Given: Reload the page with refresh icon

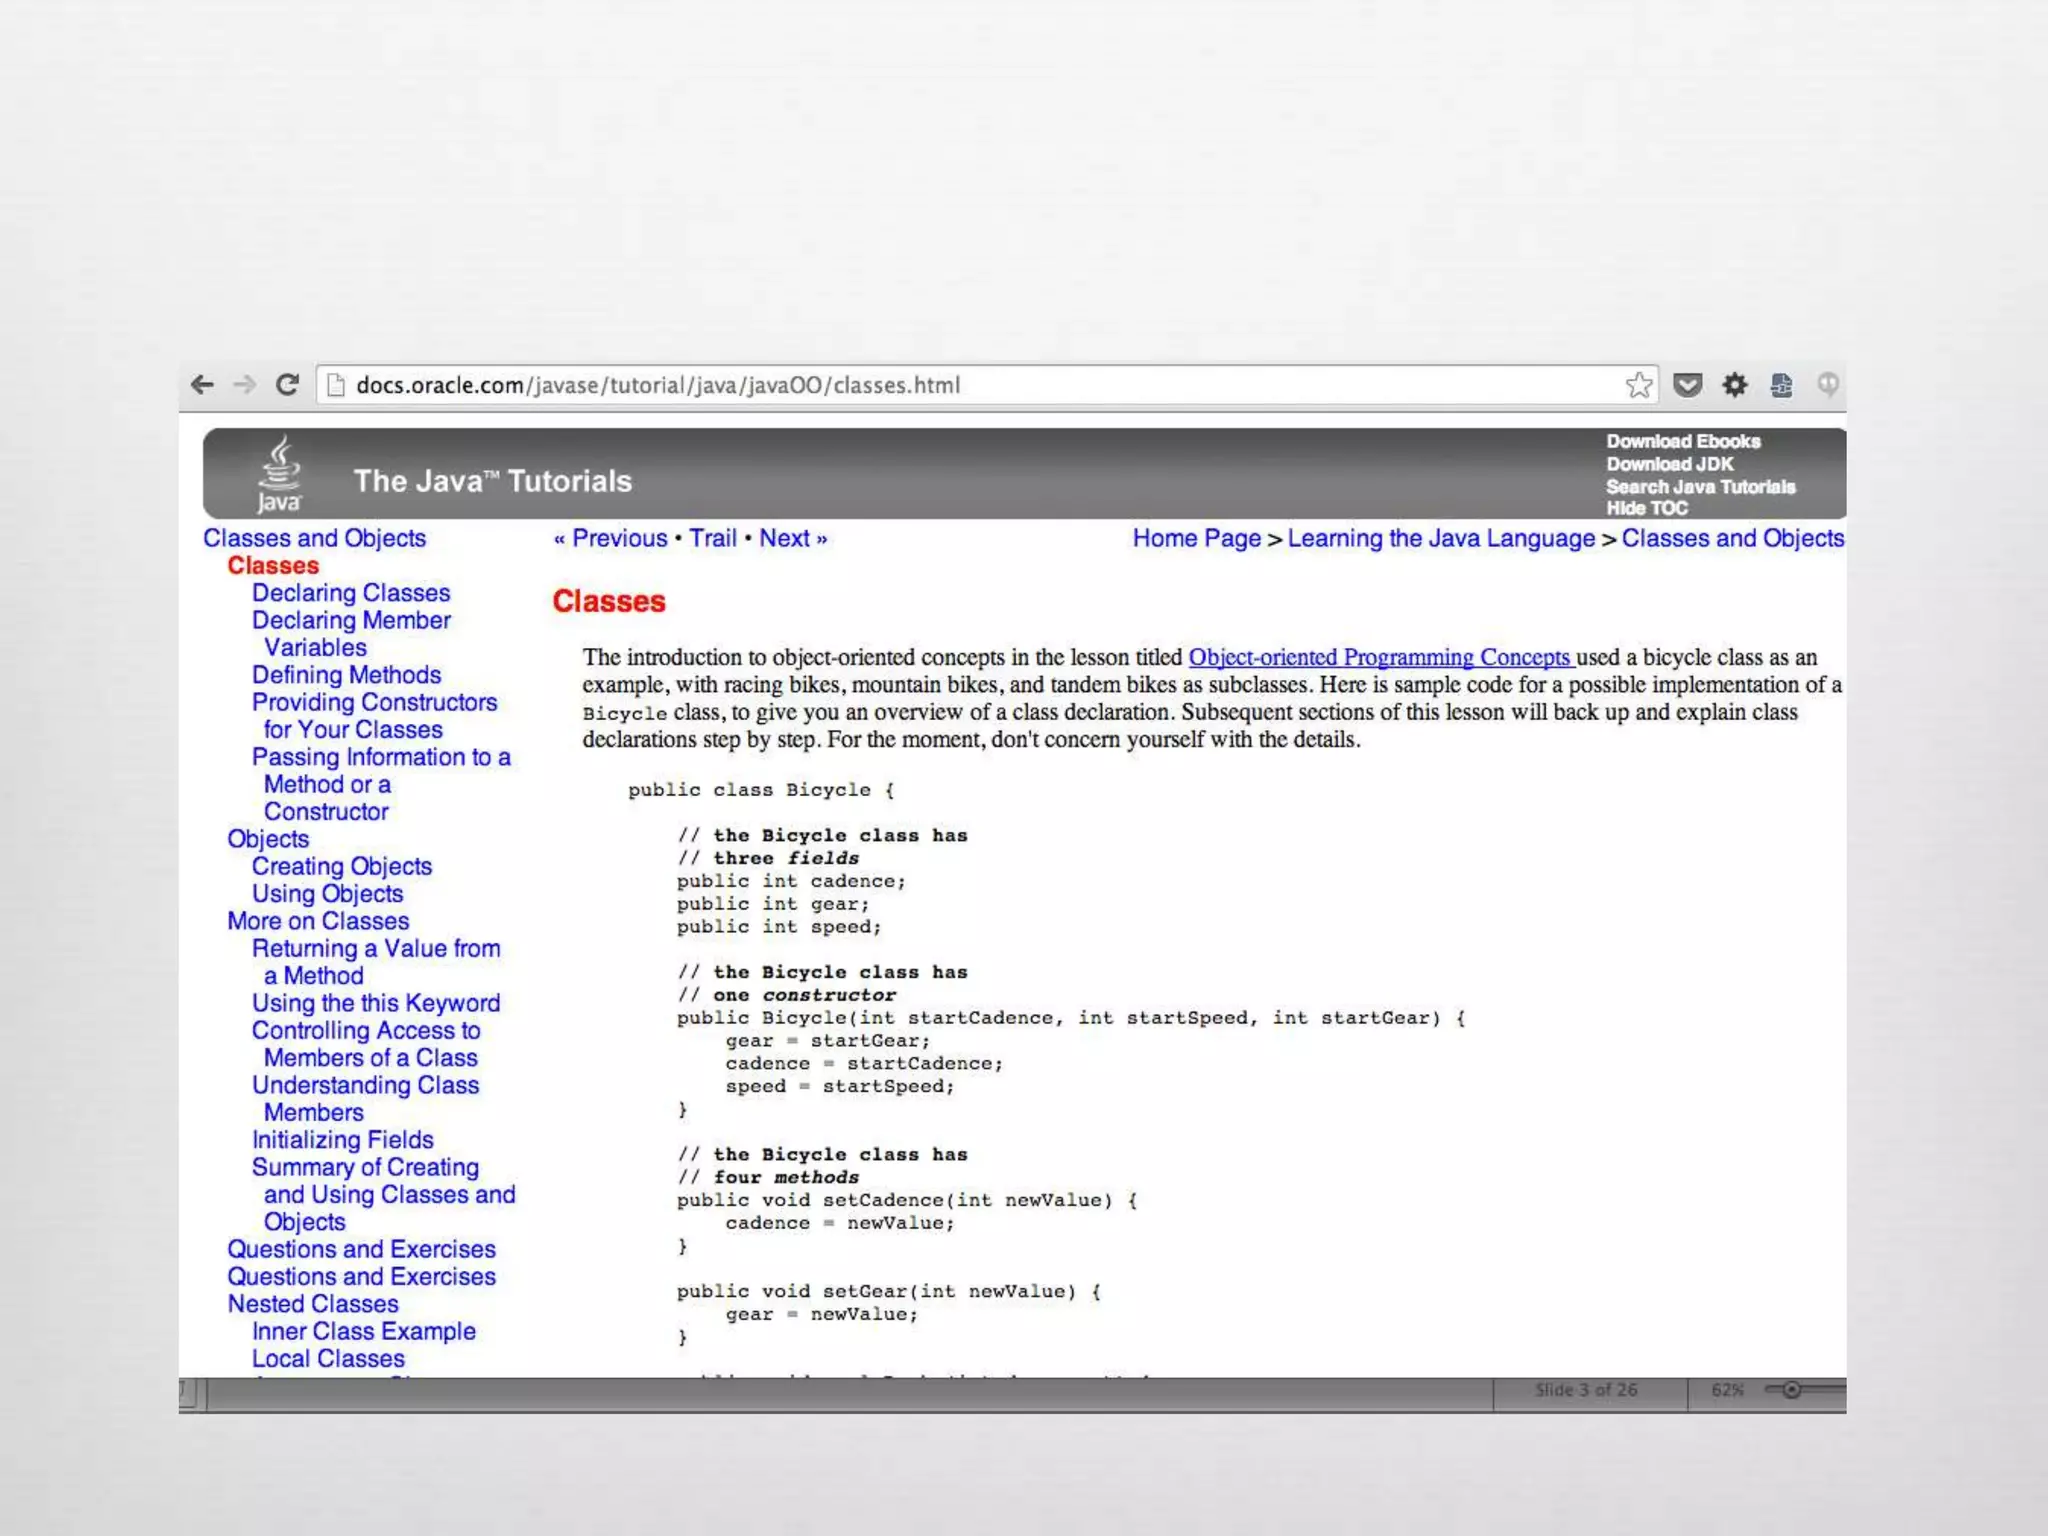Looking at the screenshot, I should pyautogui.click(x=287, y=385).
